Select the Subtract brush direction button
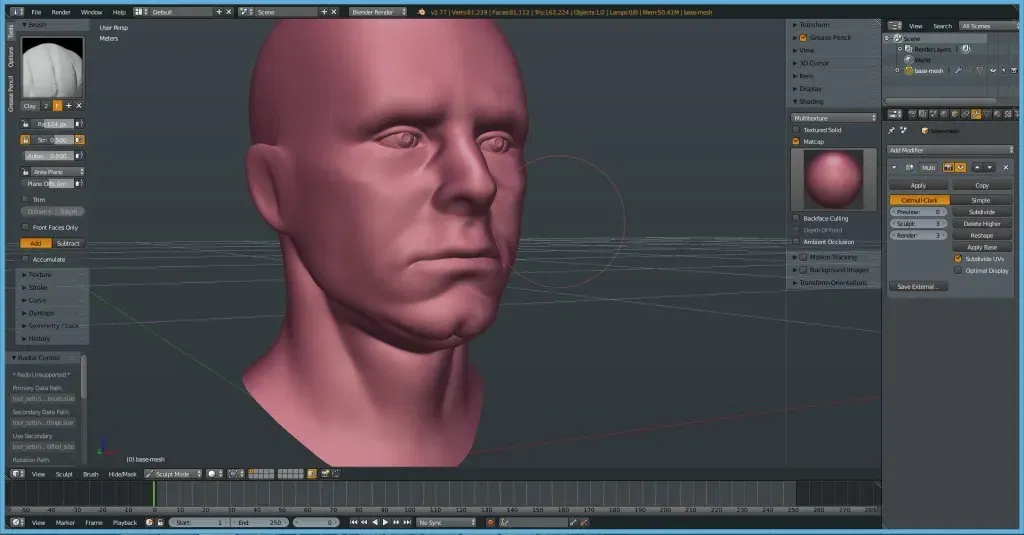1024x535 pixels. (x=68, y=243)
